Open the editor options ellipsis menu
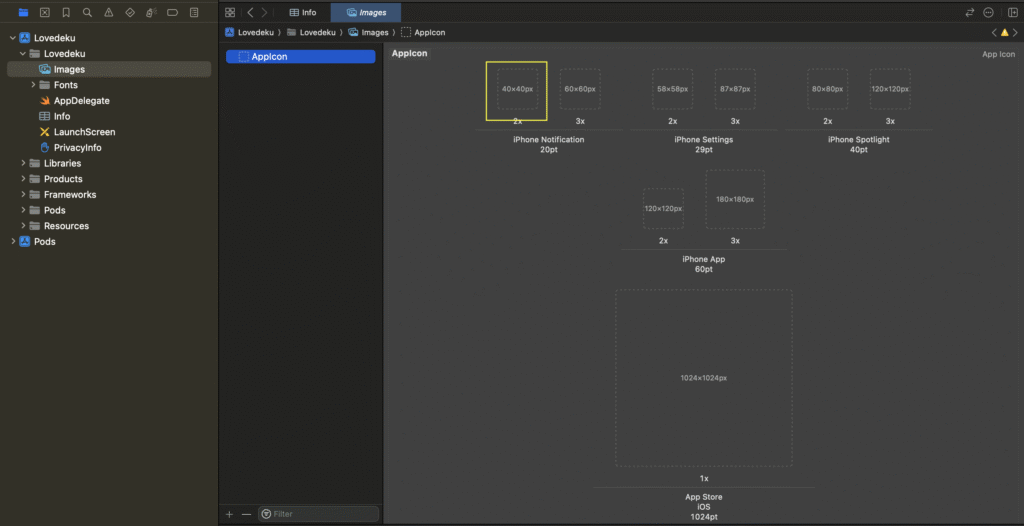The height and width of the screenshot is (526, 1024). tap(989, 13)
